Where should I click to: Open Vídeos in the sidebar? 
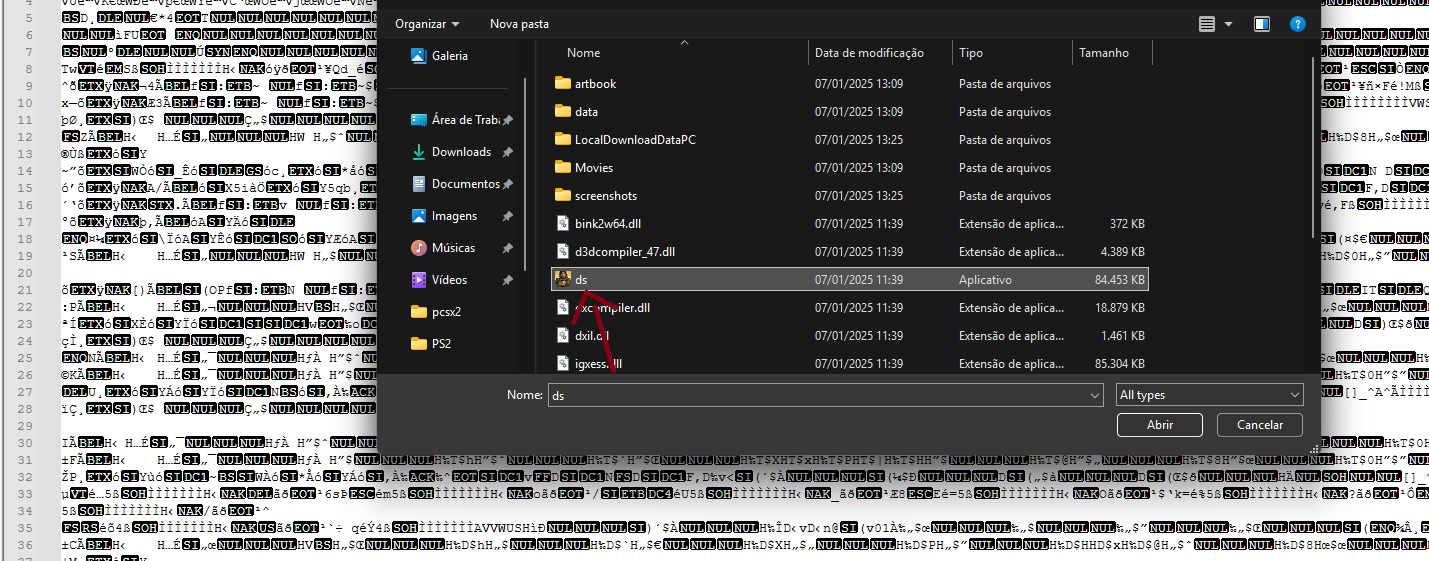click(461, 280)
